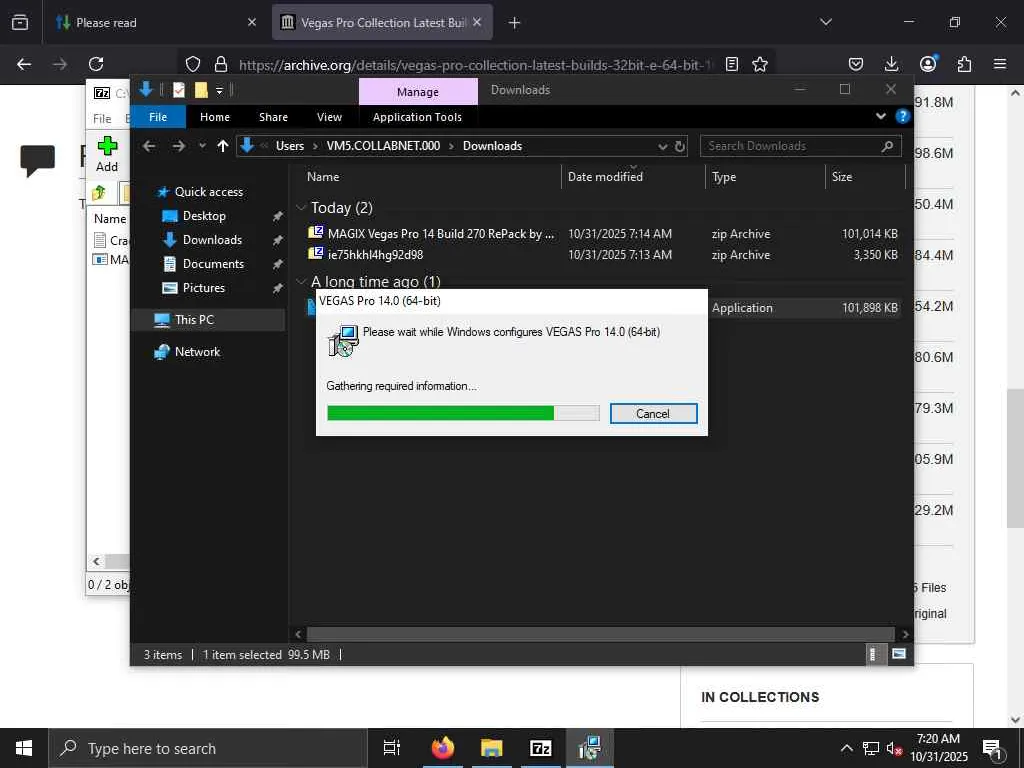Click the Search Downloads field
Viewport: 1024px width, 768px height.
coord(800,146)
